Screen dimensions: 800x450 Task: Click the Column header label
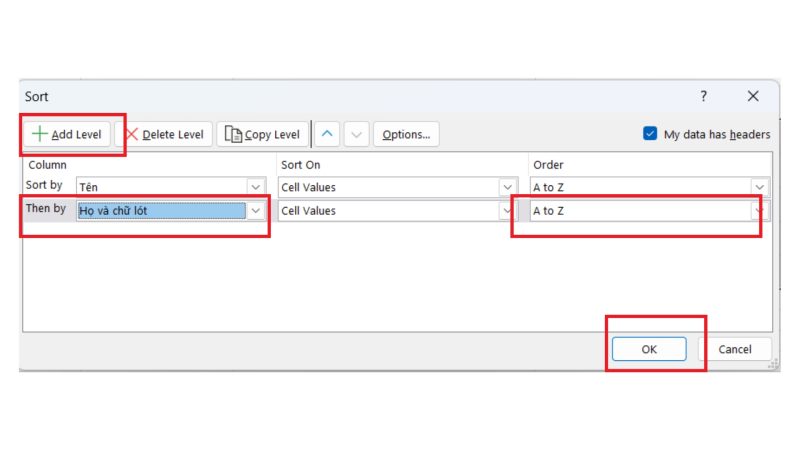point(47,165)
